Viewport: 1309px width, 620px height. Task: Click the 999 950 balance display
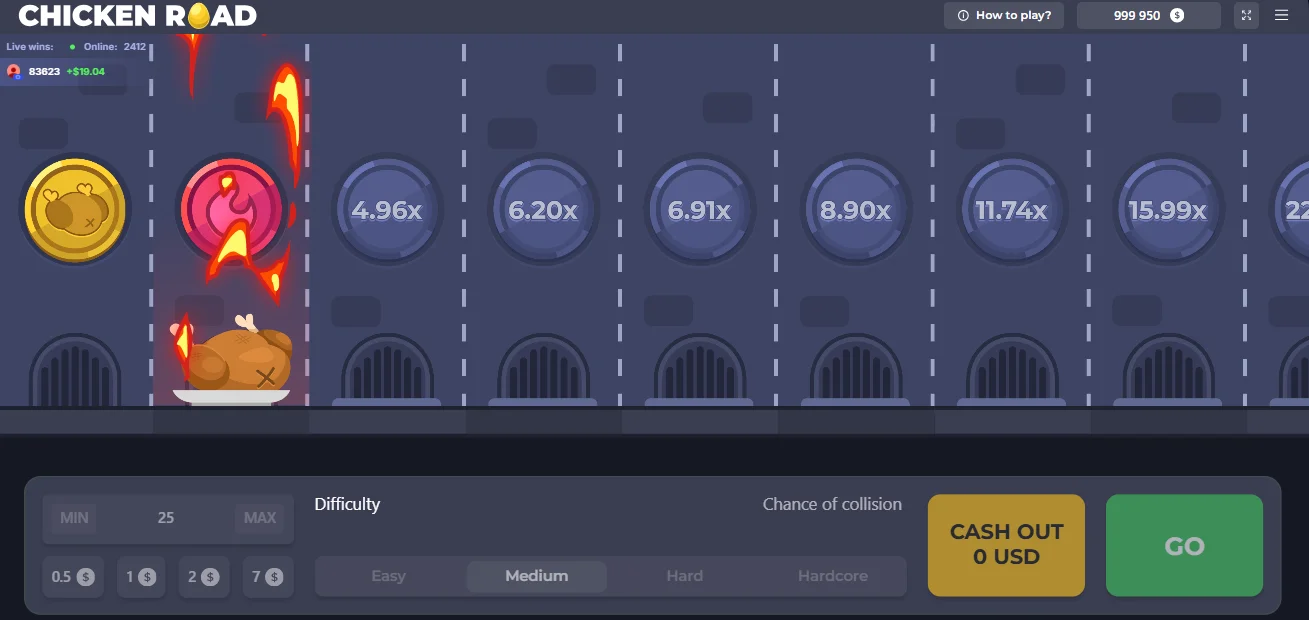pyautogui.click(x=1148, y=15)
